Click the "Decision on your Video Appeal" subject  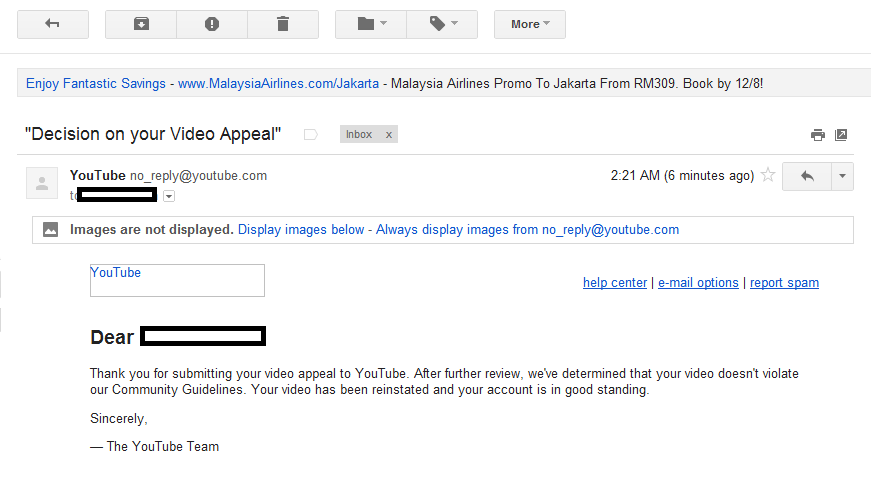[x=153, y=134]
